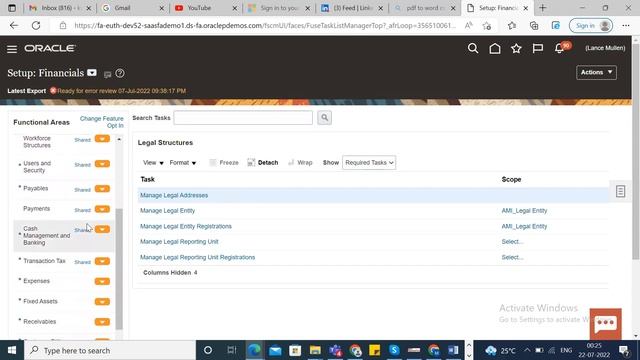Open Microsoft Edge in the taskbar

[254, 350]
